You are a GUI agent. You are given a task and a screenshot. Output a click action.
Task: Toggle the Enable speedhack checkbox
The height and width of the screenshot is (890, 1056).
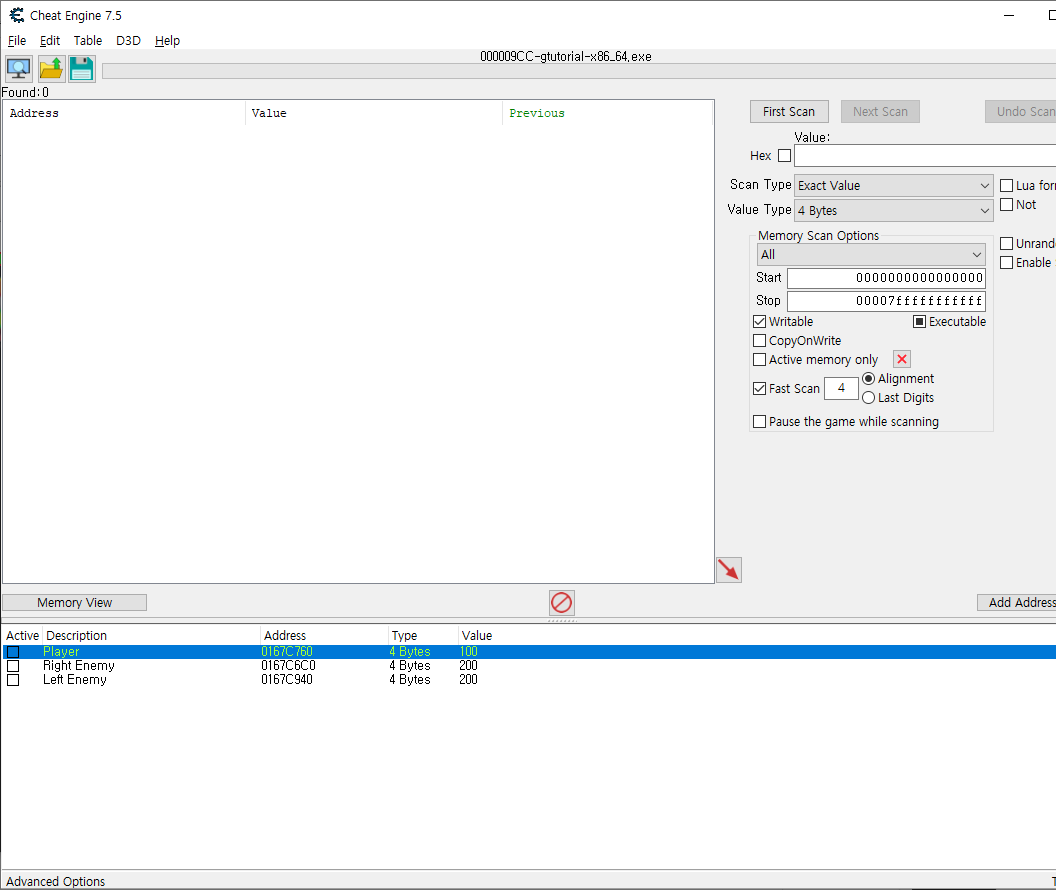click(x=1007, y=263)
